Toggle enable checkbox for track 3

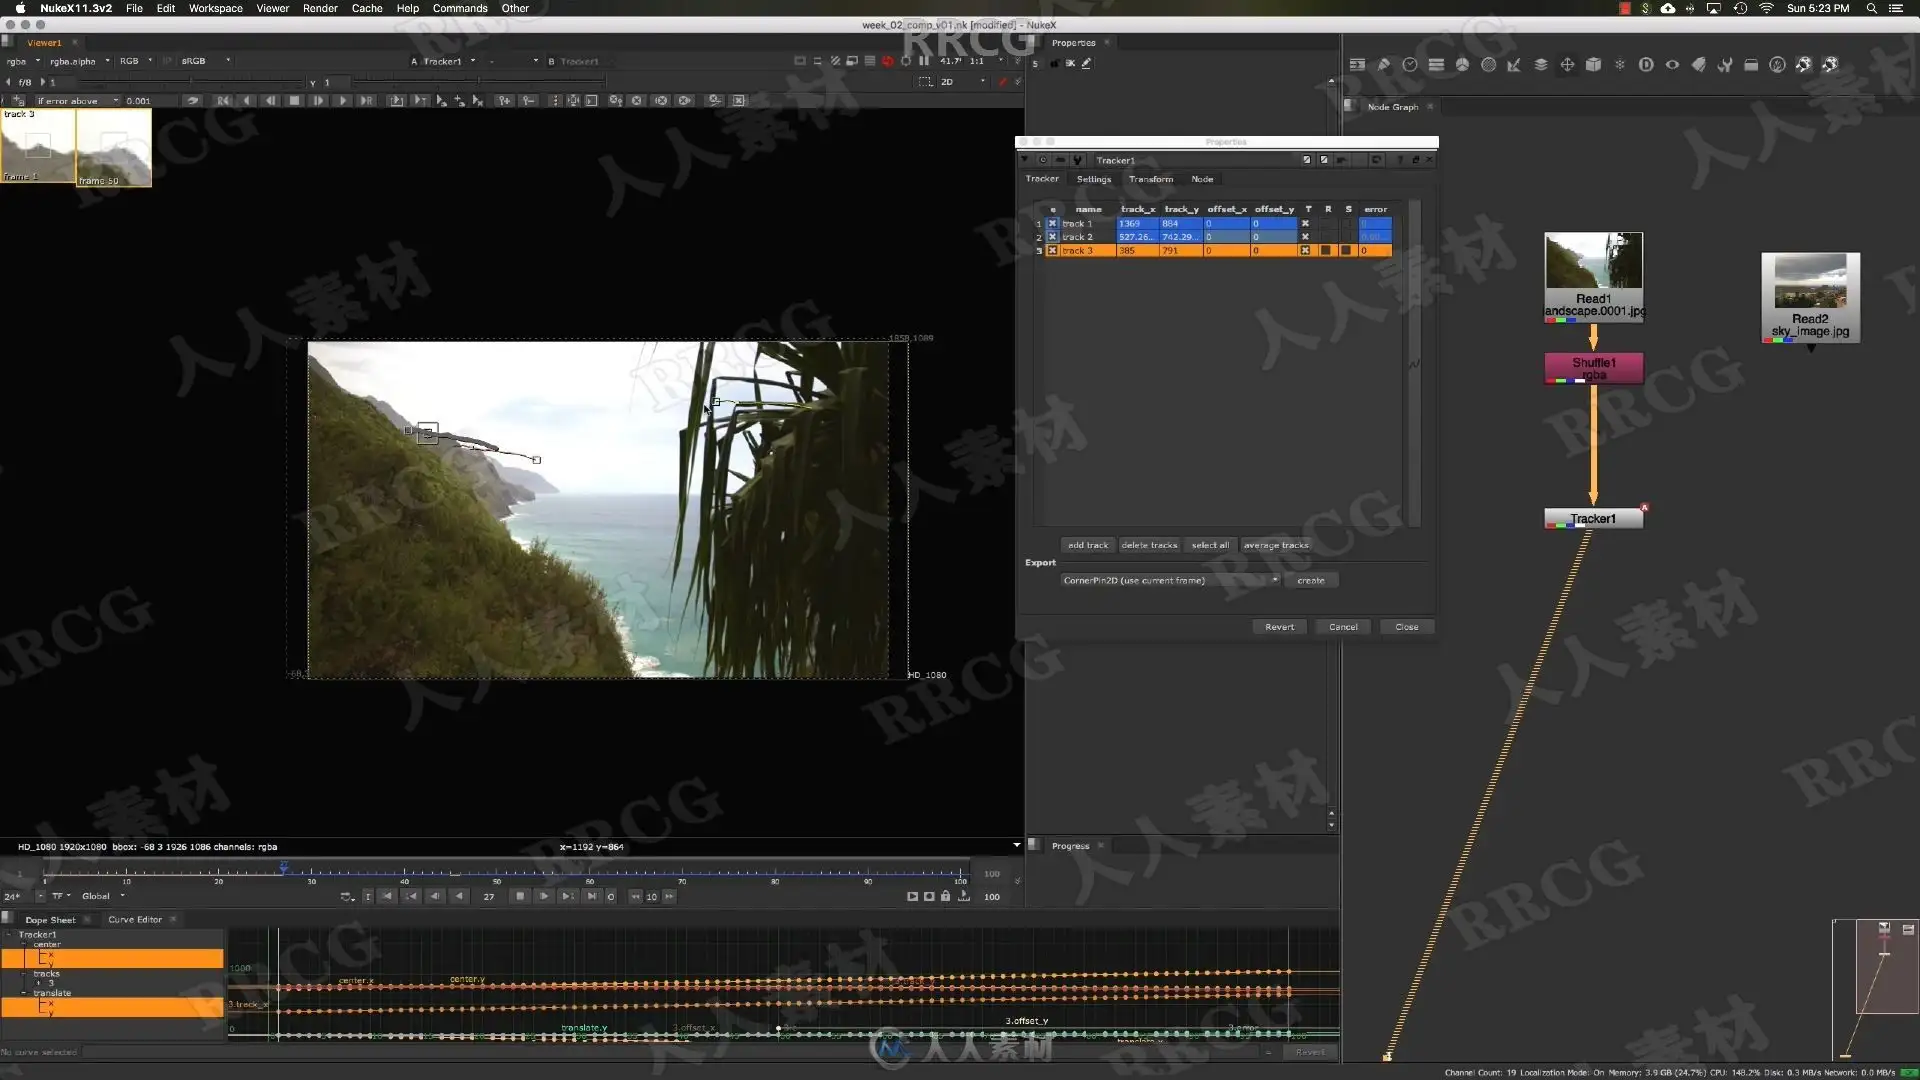(x=1052, y=250)
